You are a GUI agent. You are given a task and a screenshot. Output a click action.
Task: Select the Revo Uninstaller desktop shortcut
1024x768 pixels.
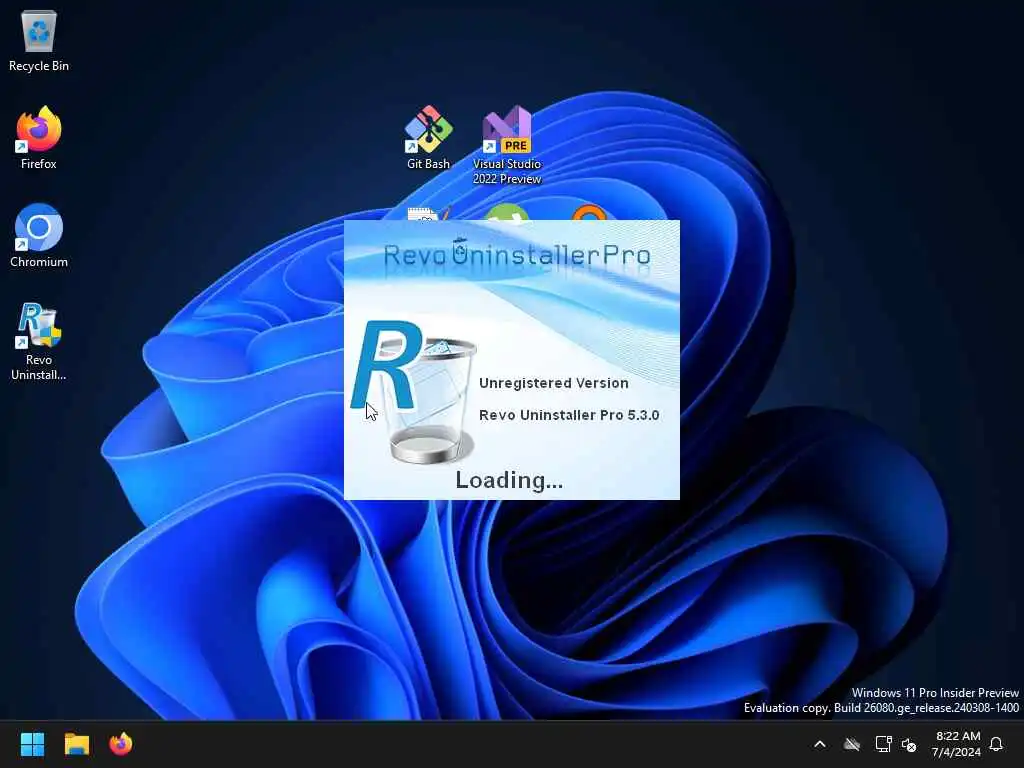(39, 341)
